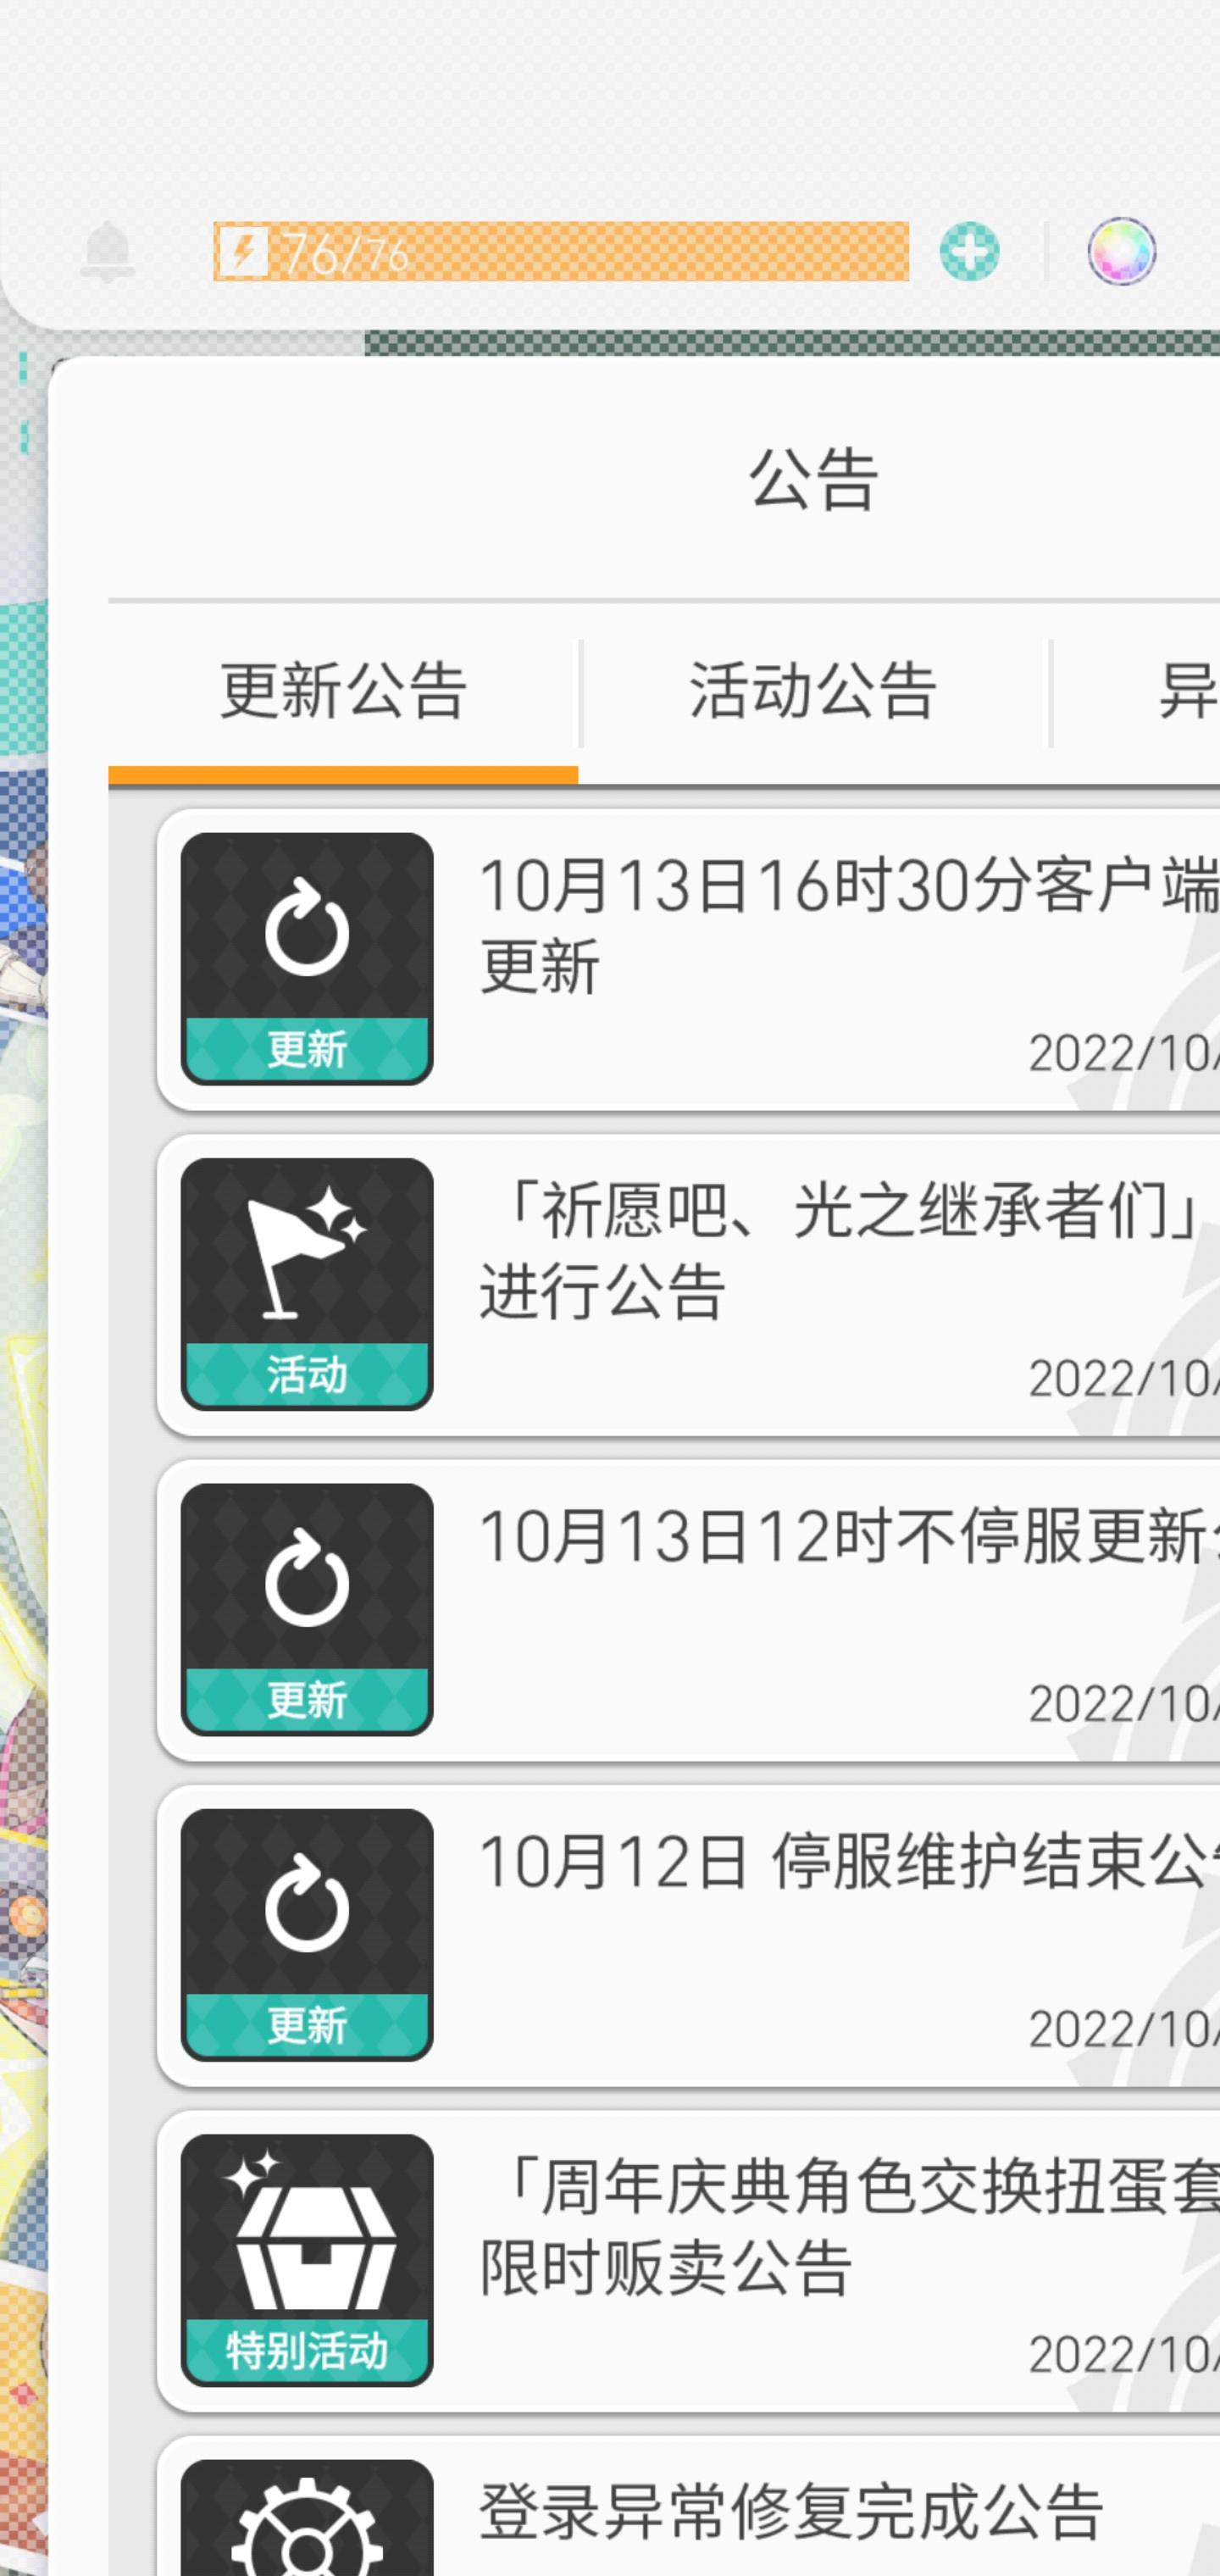This screenshot has width=1220, height=2576.
Task: Tap the orange 76/76 stamina bar
Action: click(561, 251)
